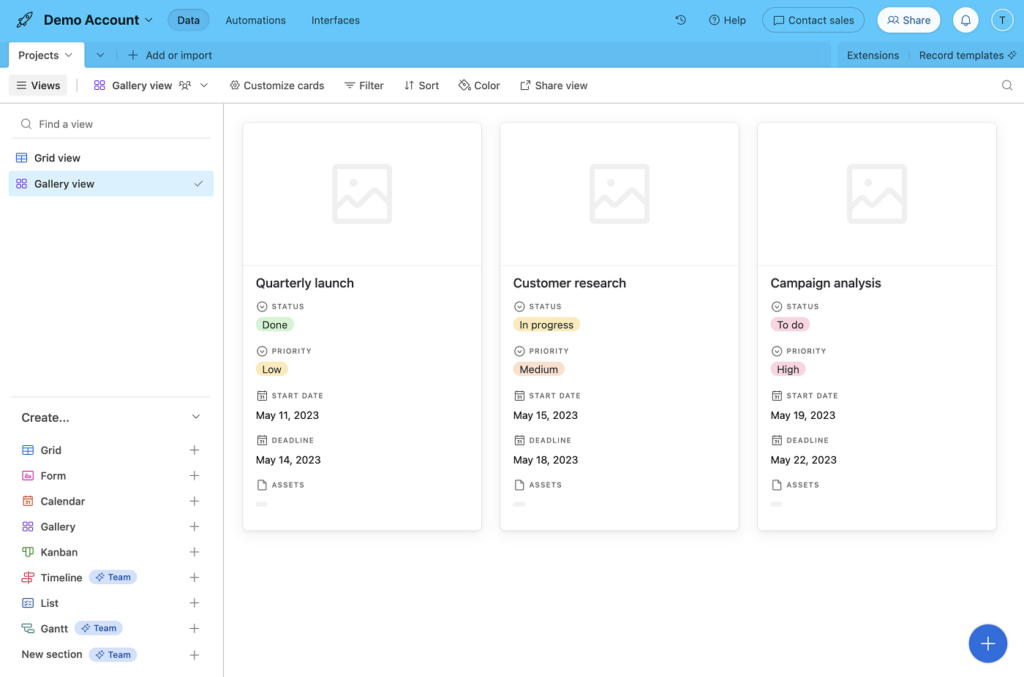Viewport: 1024px width, 677px height.
Task: Click the collaborator icon beside Gallery view
Action: [x=185, y=85]
